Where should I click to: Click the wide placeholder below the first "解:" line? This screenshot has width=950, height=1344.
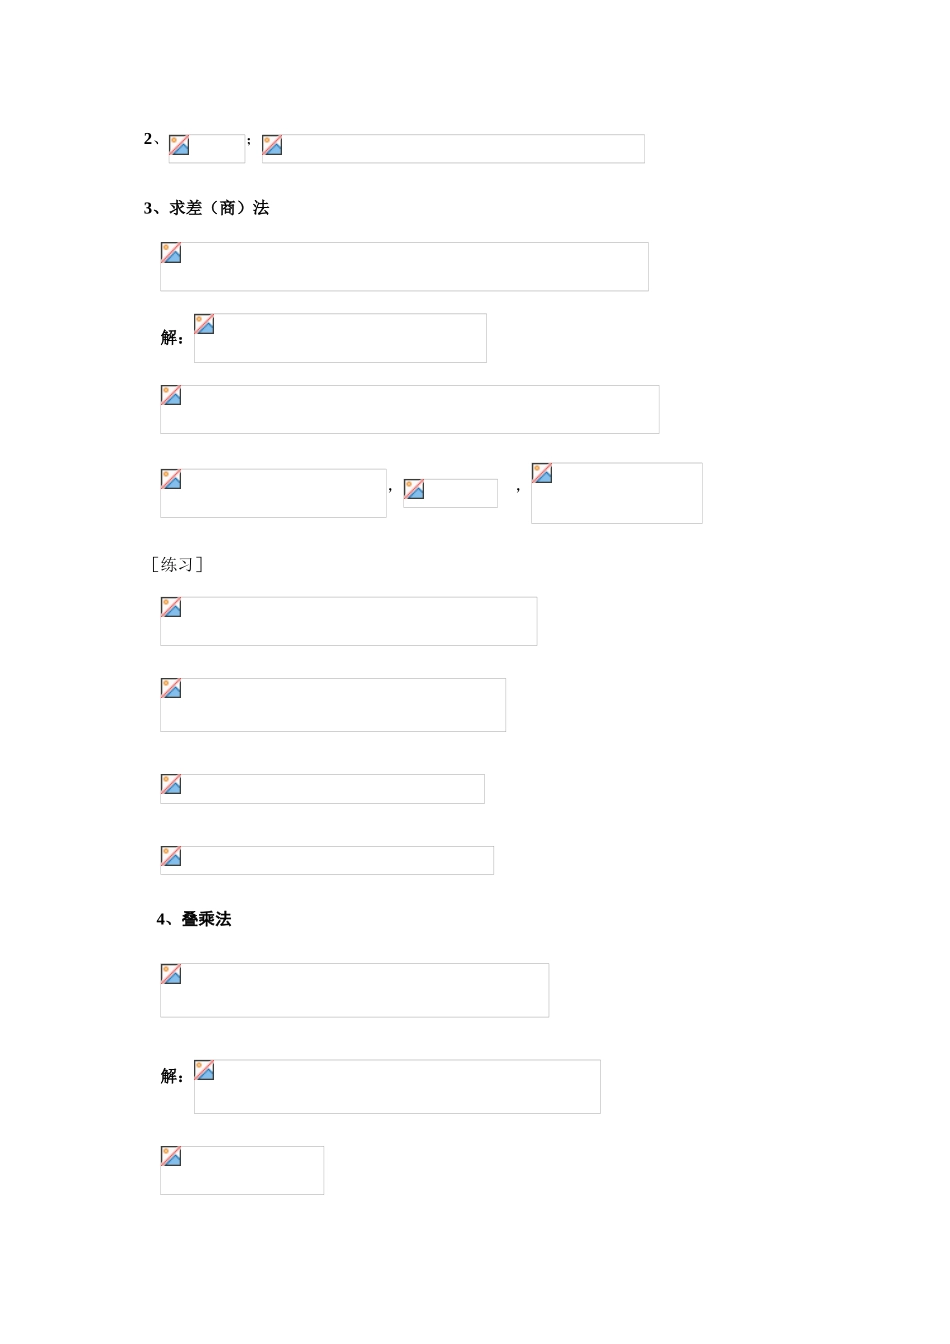coord(409,409)
